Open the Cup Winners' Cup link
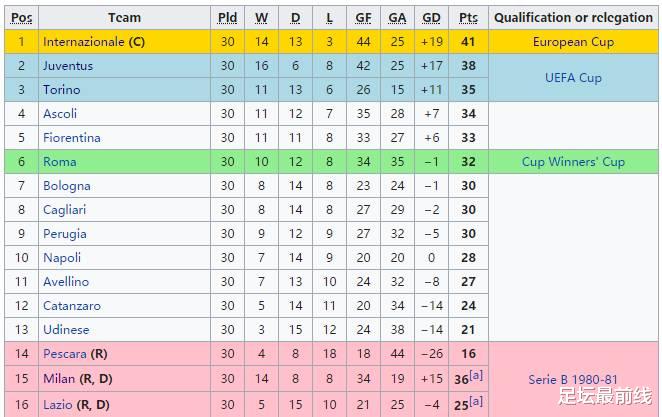This screenshot has width=662, height=417. [x=573, y=162]
